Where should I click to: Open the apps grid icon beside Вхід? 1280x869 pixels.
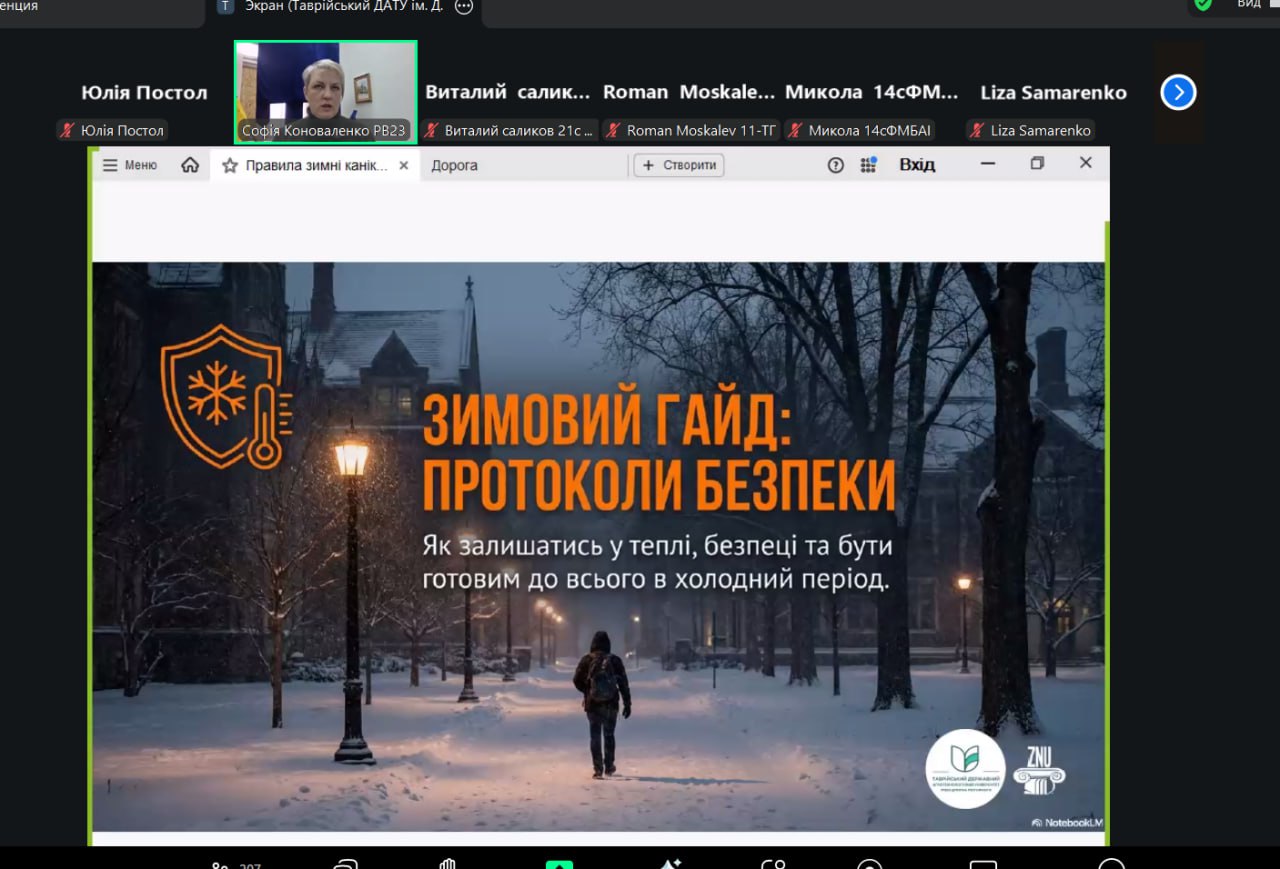[x=868, y=165]
